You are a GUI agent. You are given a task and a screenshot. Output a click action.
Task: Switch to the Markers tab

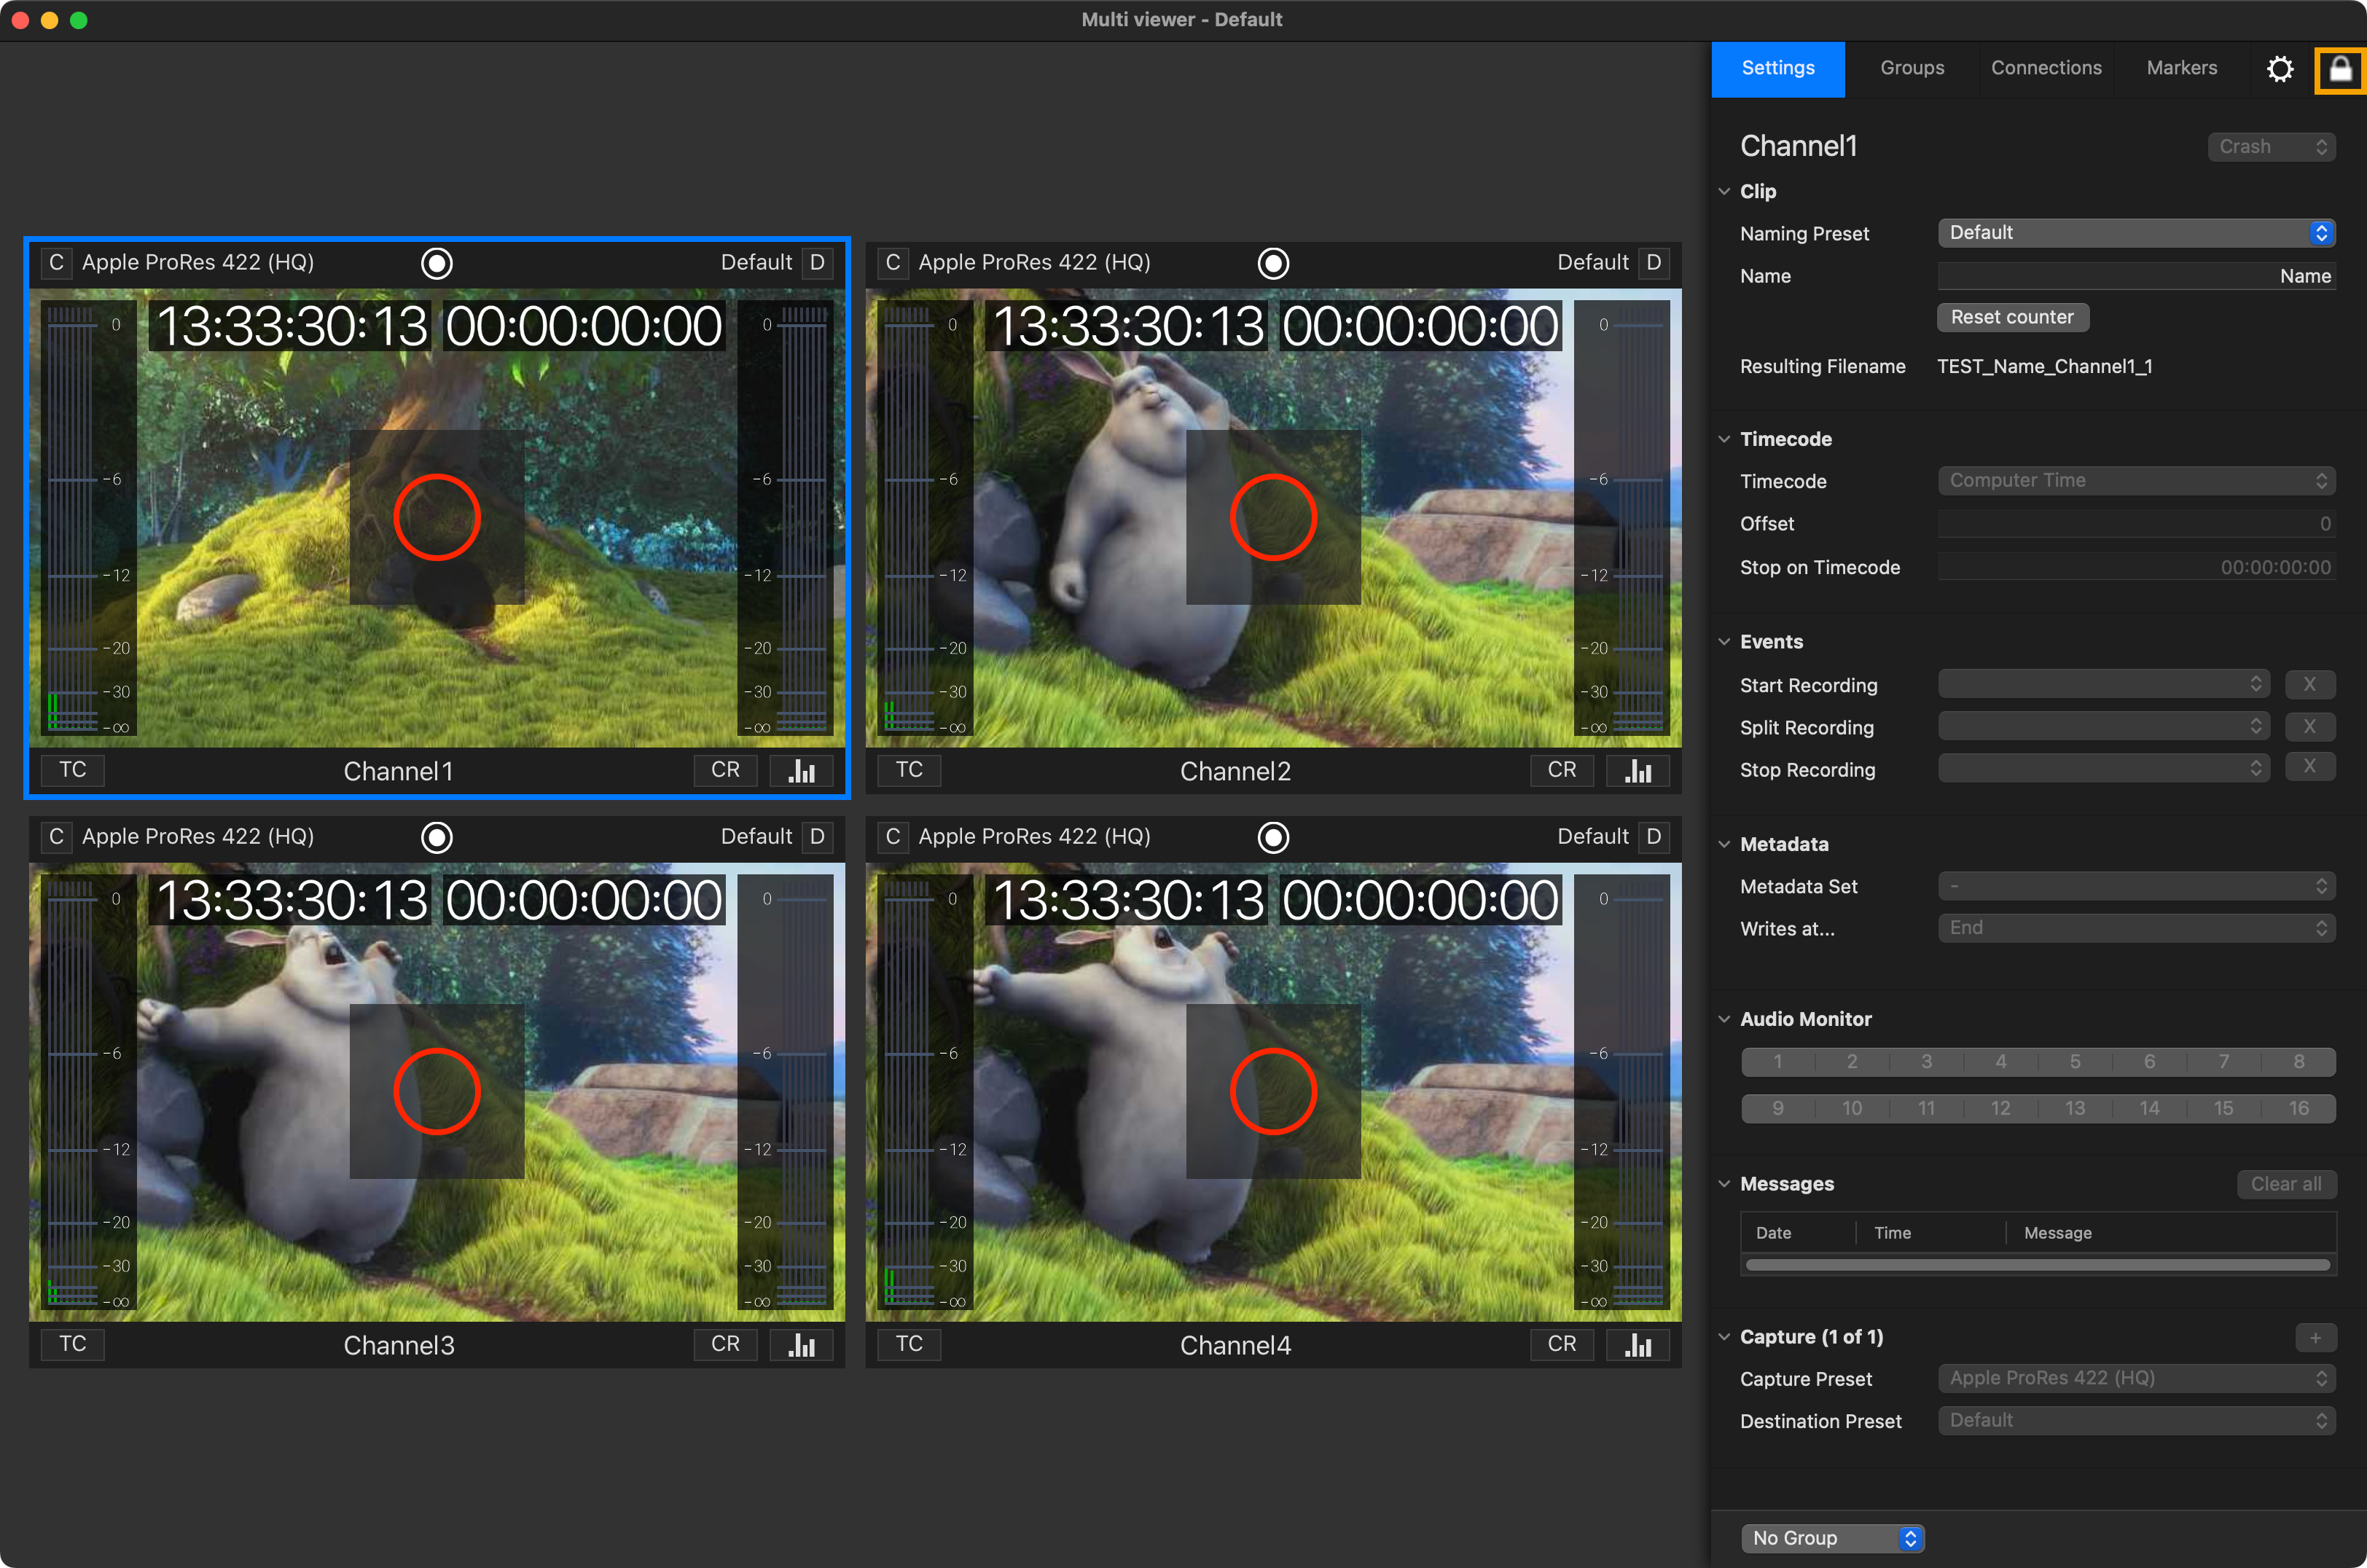[x=2181, y=68]
